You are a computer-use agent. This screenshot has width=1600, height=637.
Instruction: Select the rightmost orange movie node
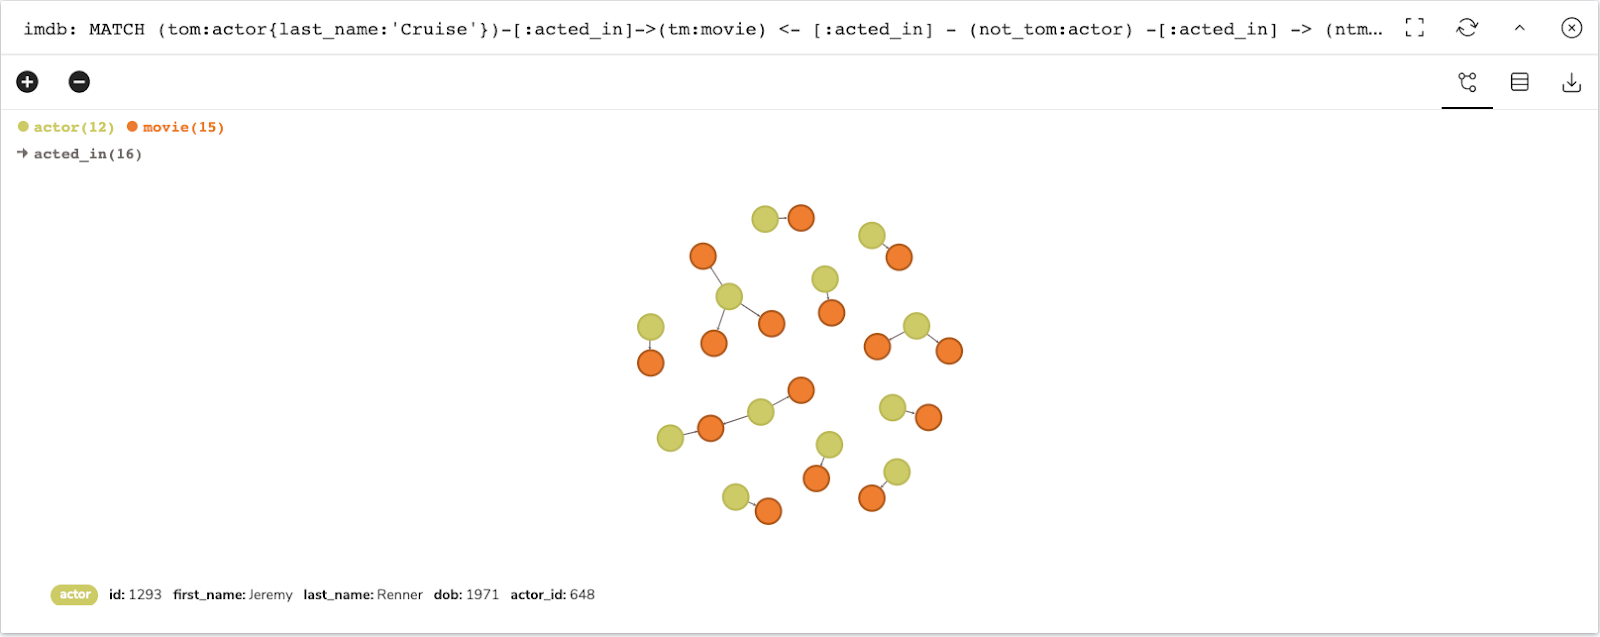[949, 351]
